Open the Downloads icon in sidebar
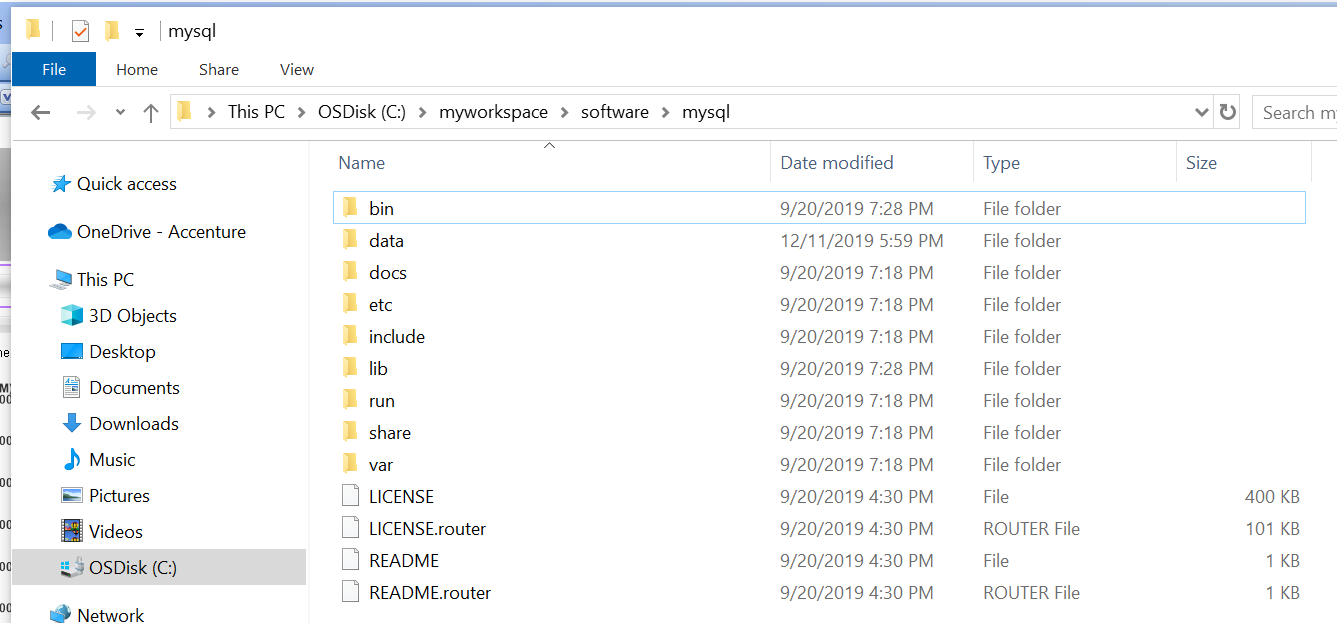Image resolution: width=1337 pixels, height=623 pixels. pyautogui.click(x=72, y=424)
